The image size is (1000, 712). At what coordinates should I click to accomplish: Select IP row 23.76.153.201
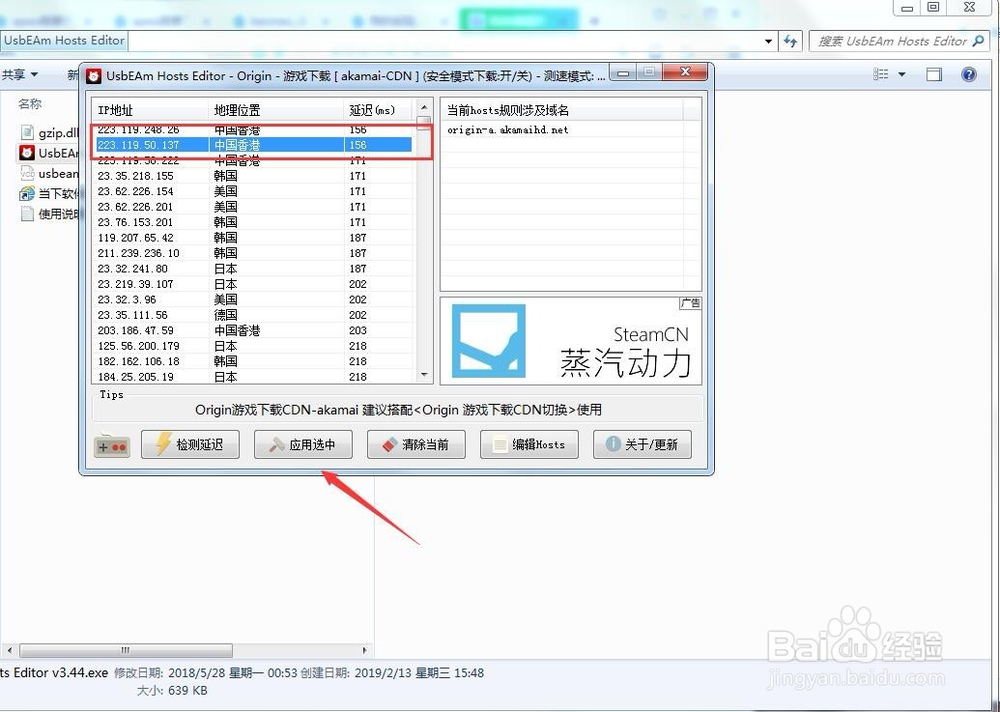254,222
